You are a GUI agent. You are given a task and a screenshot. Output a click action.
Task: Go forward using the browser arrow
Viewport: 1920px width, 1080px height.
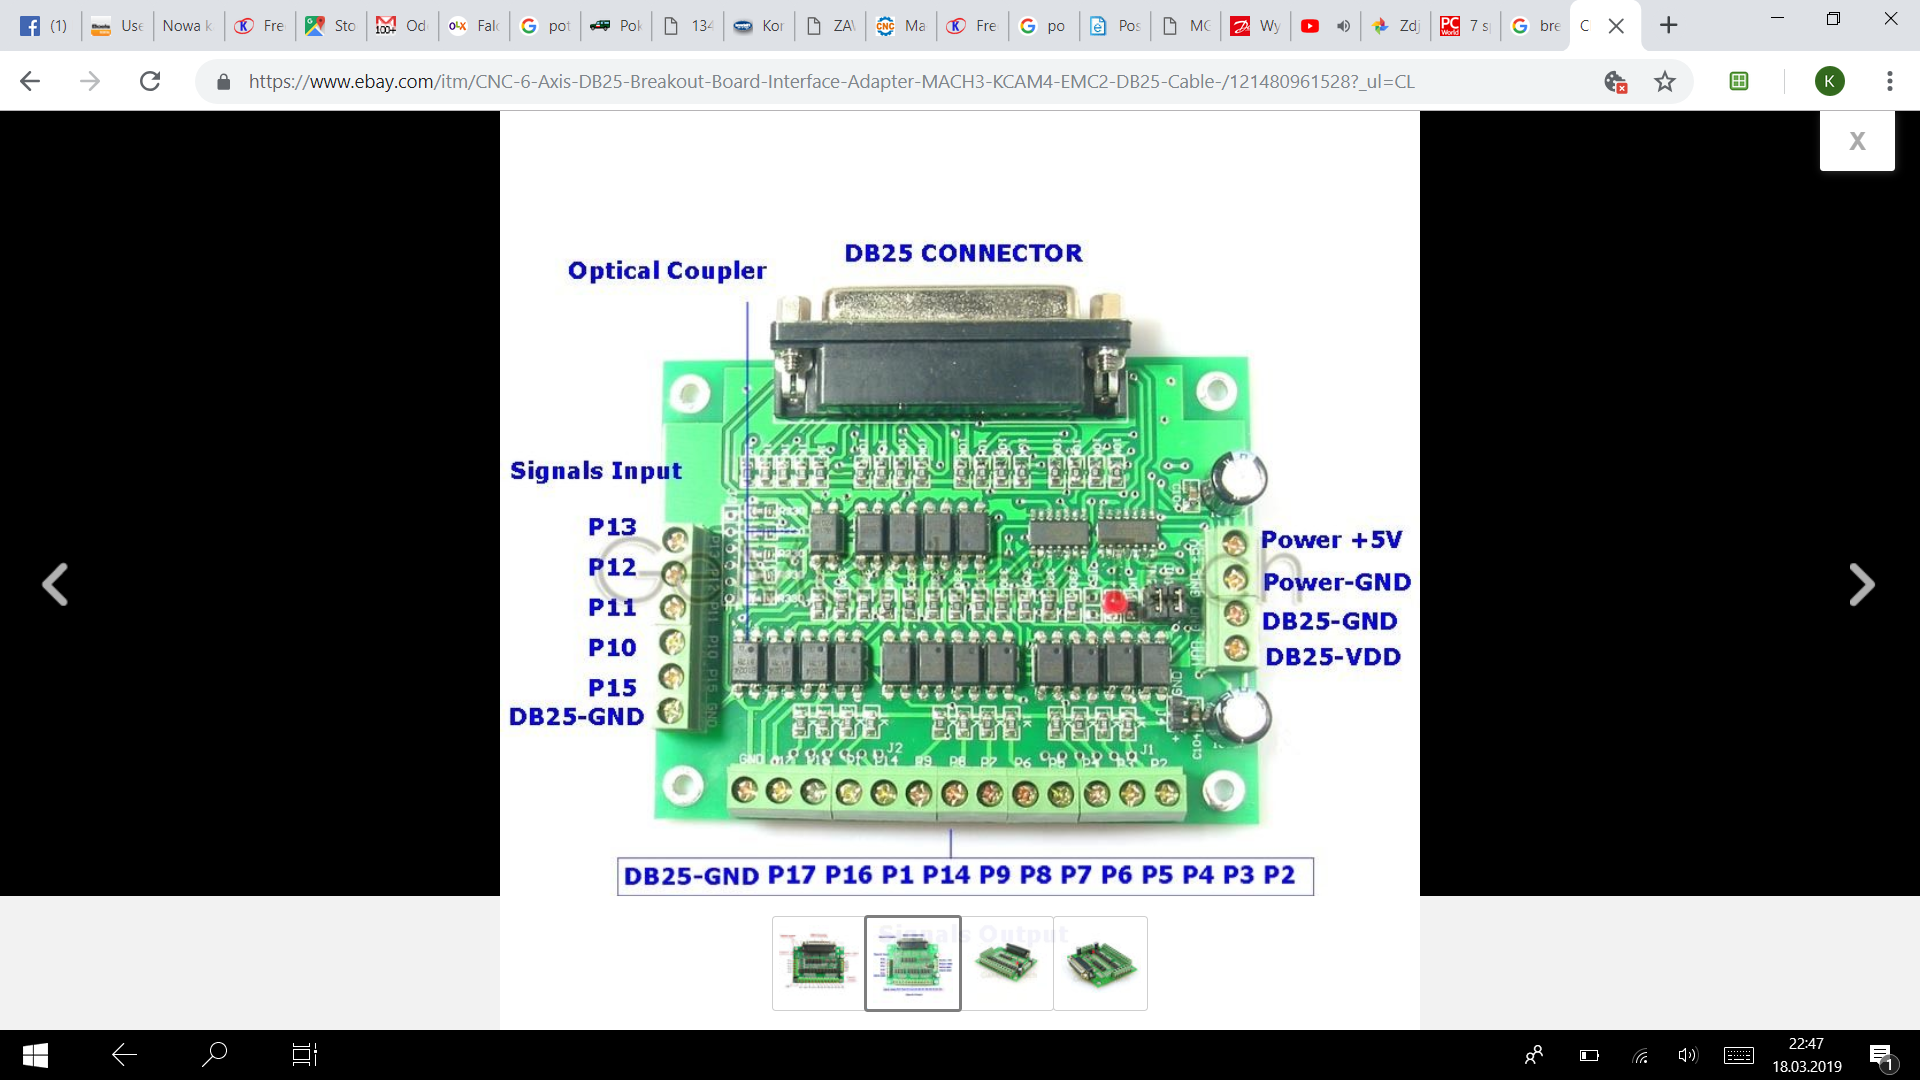pyautogui.click(x=90, y=81)
